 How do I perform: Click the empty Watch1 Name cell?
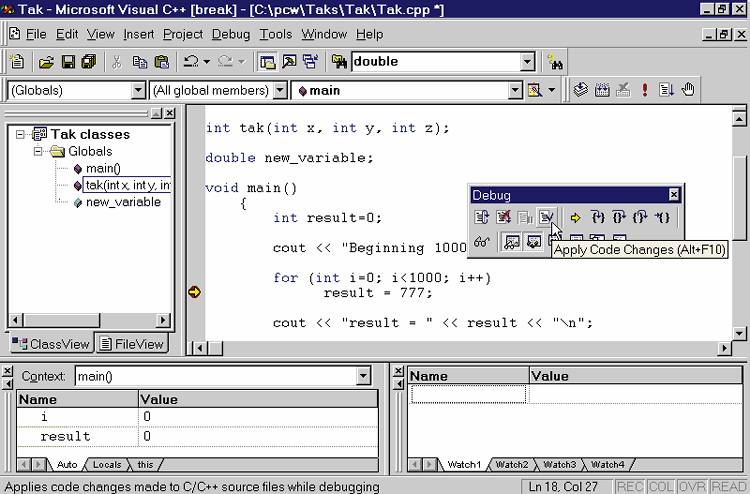[468, 394]
